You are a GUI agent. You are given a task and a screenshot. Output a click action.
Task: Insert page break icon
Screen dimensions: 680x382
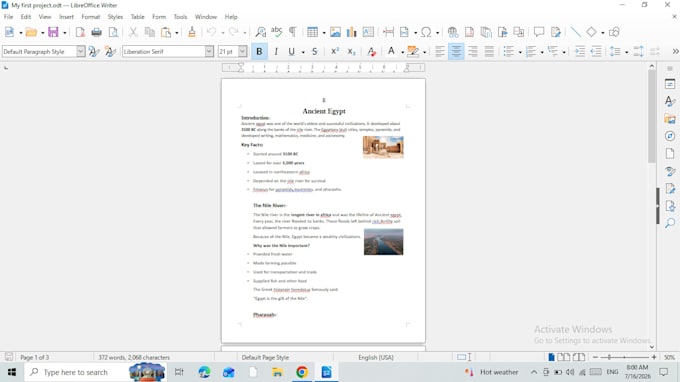388,32
